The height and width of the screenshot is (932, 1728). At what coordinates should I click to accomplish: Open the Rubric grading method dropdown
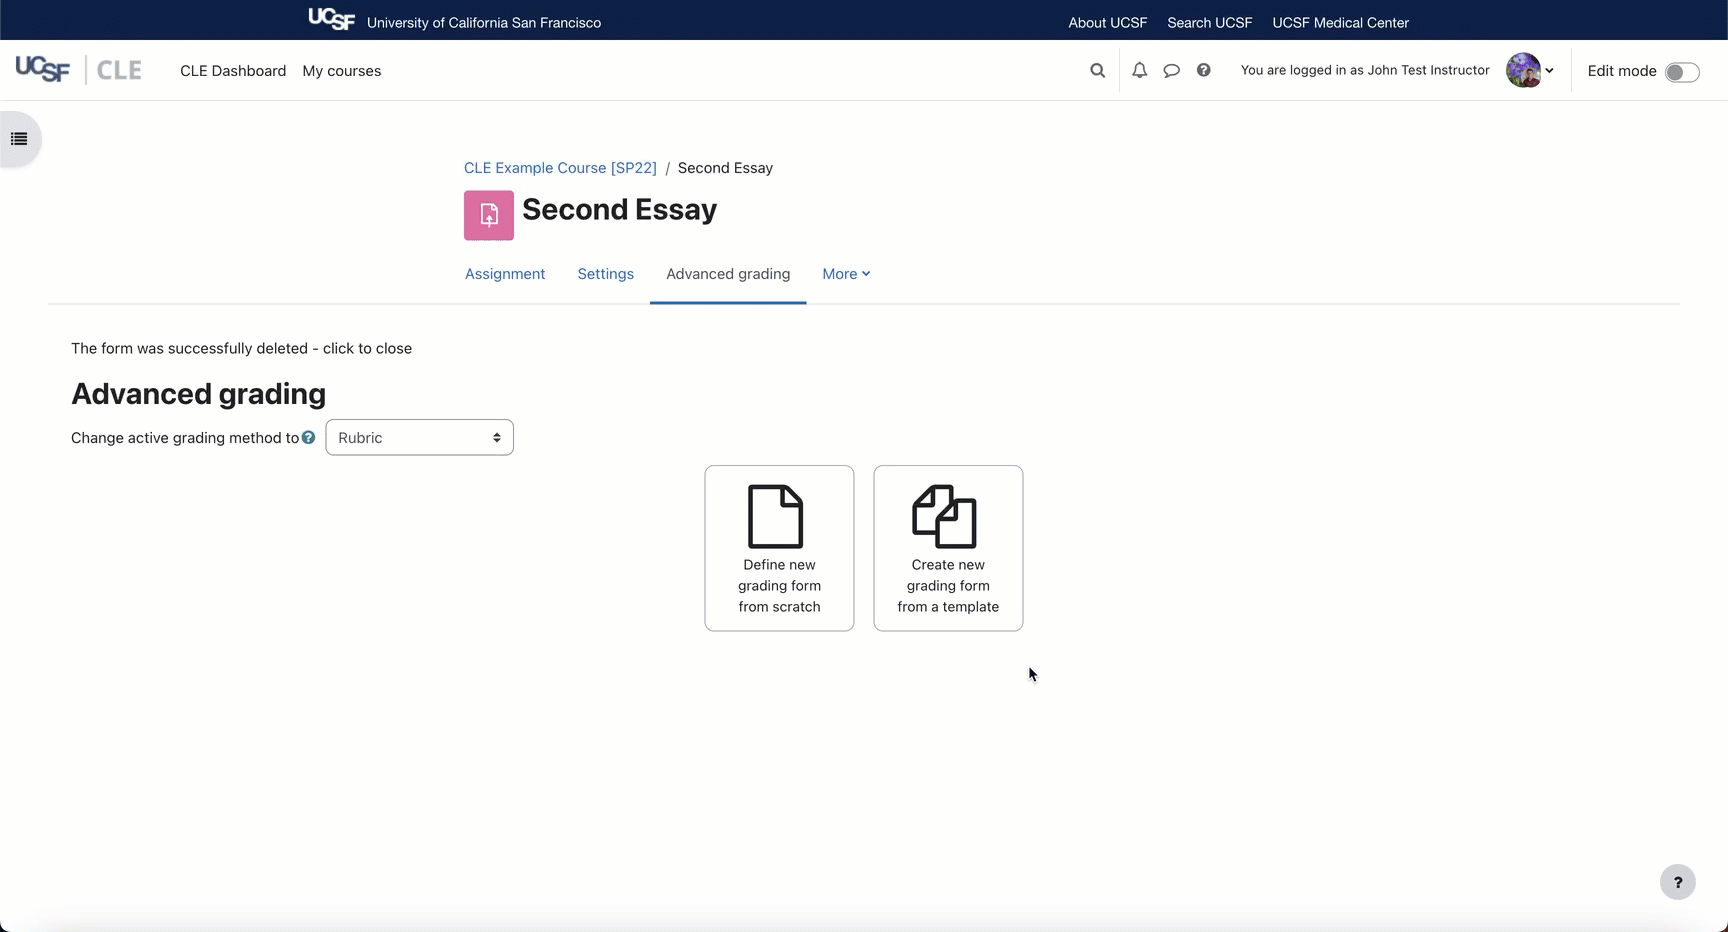(x=419, y=438)
